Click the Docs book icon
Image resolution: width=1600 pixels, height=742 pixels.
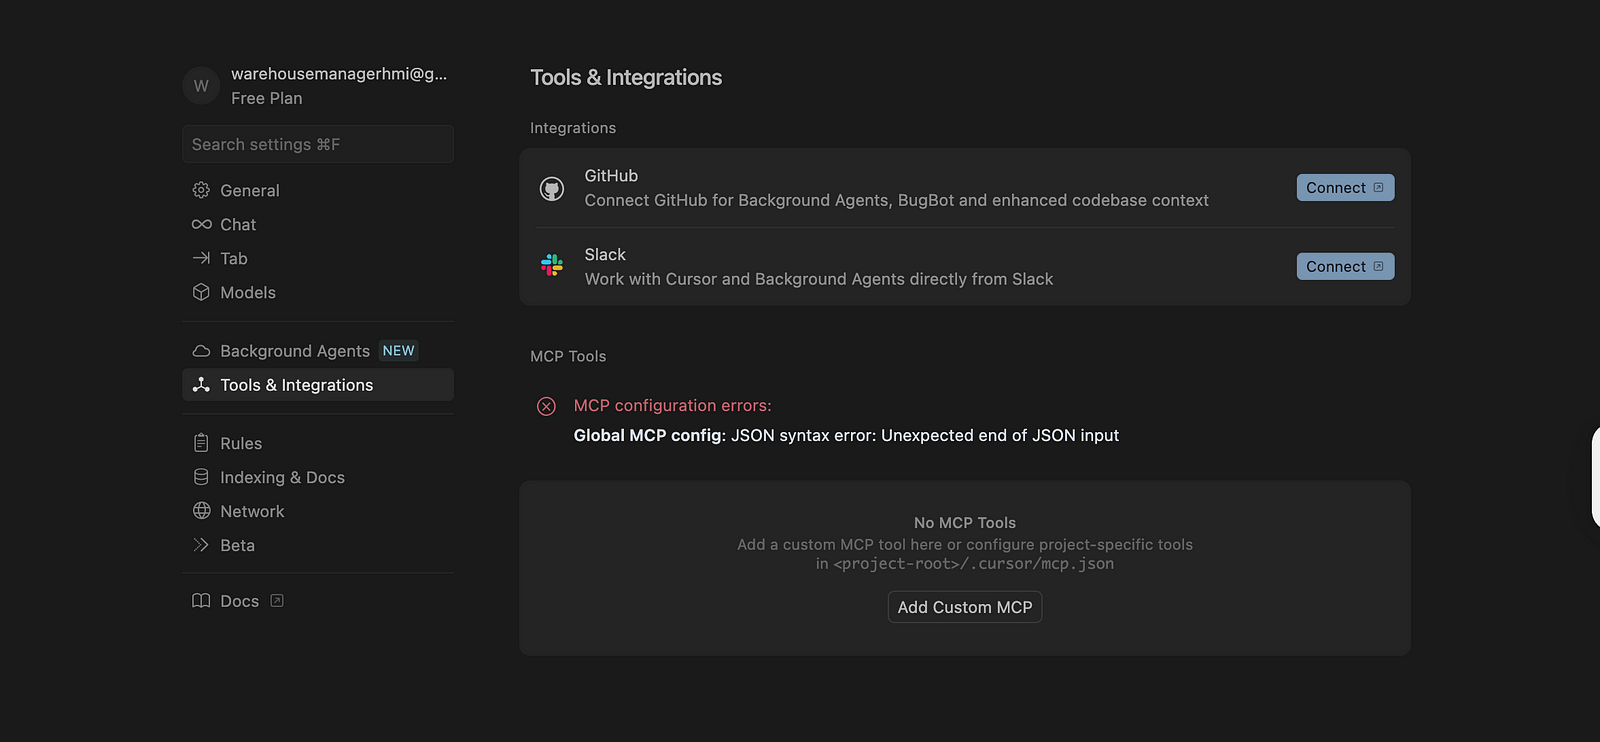201,601
